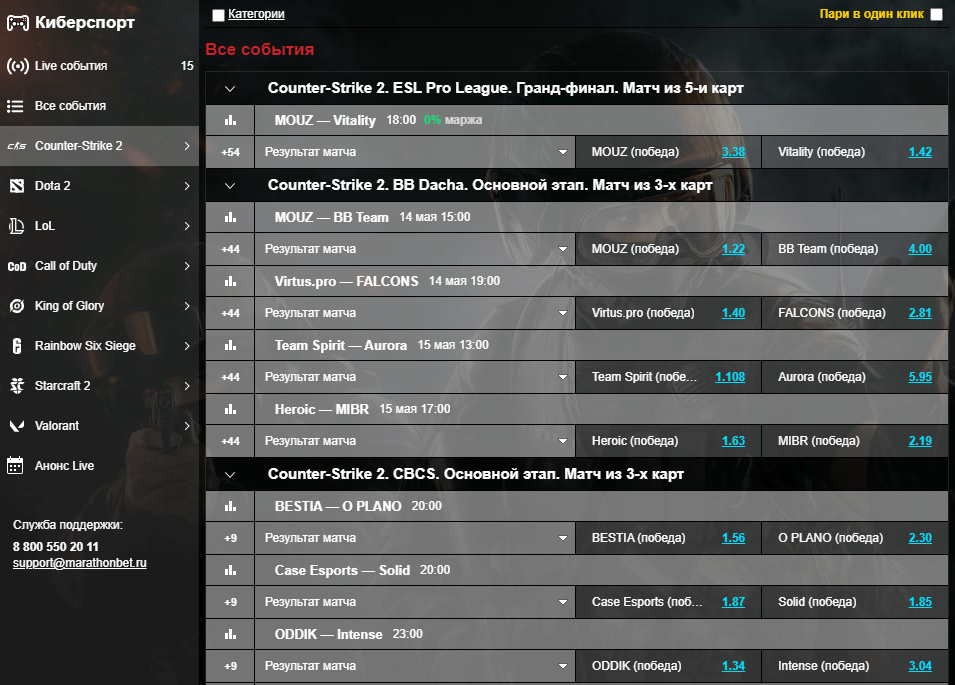Show +9 more markets for ODDIK — Intense
Screen dimensions: 955x685
point(230,666)
